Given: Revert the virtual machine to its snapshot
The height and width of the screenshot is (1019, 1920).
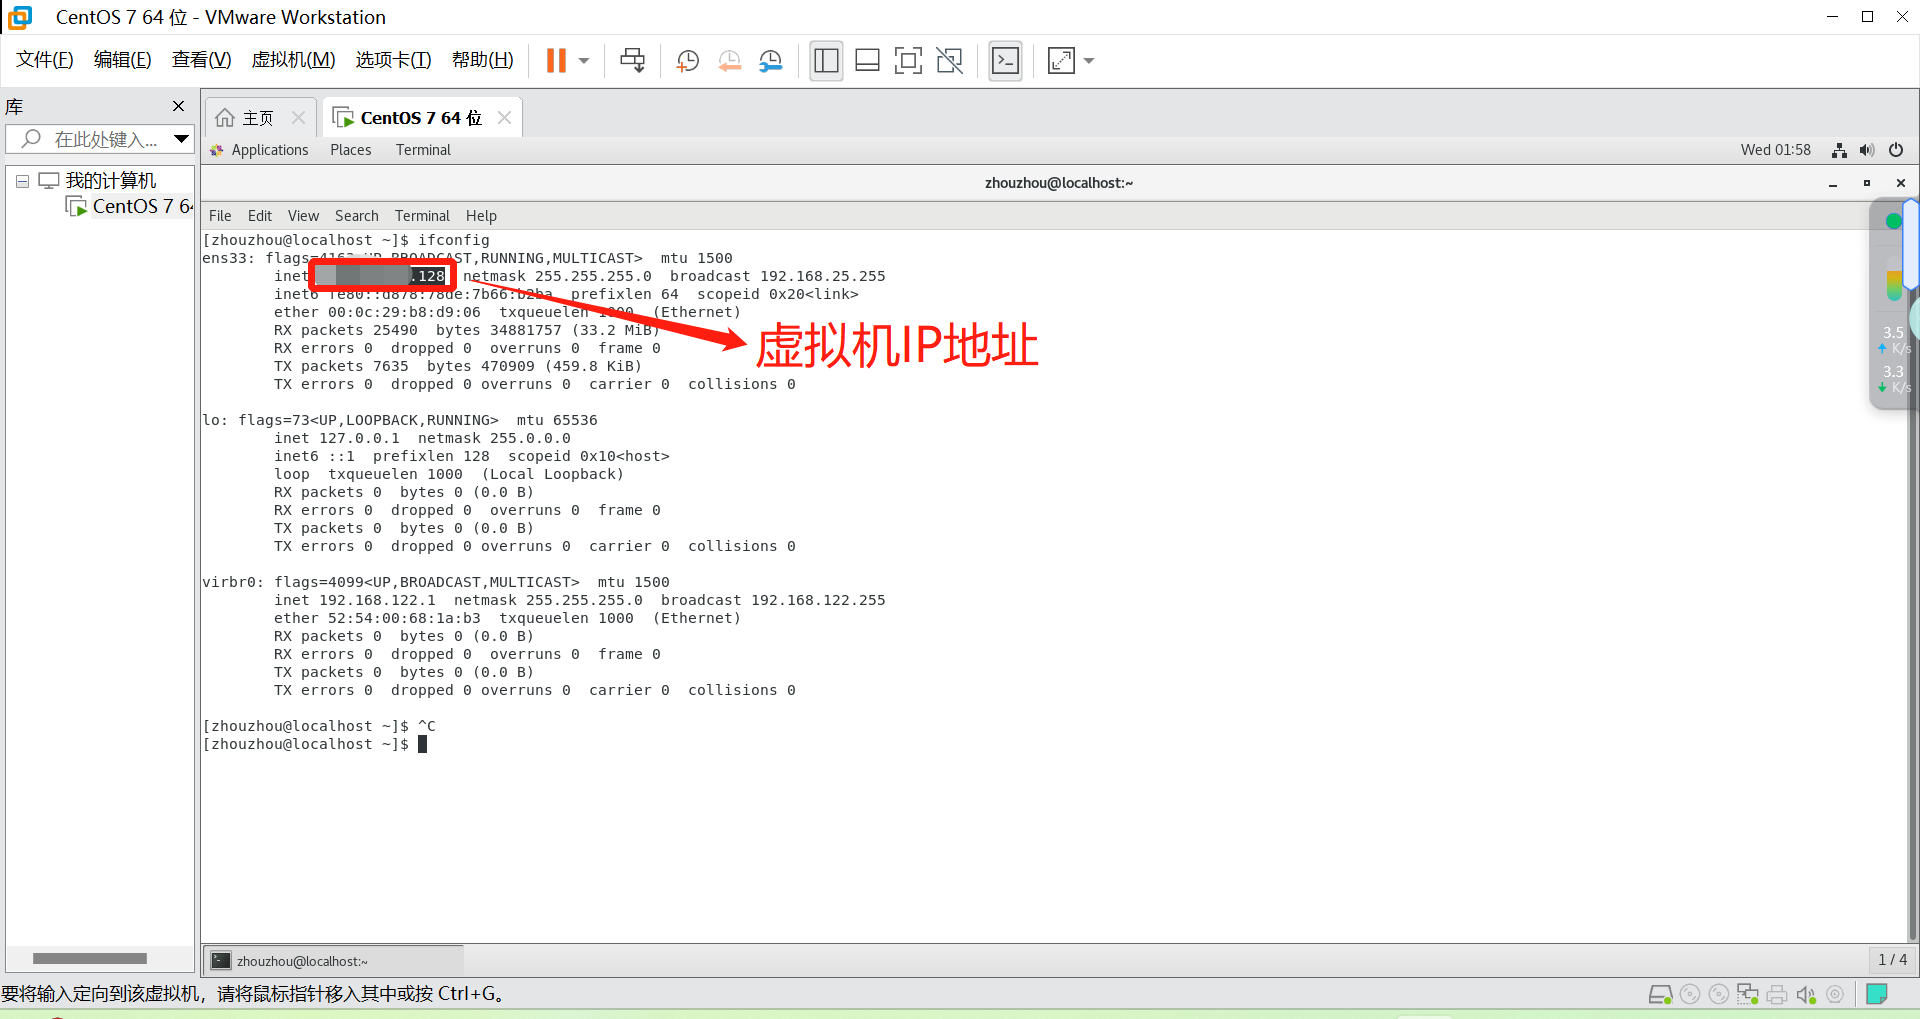Looking at the screenshot, I should [729, 60].
